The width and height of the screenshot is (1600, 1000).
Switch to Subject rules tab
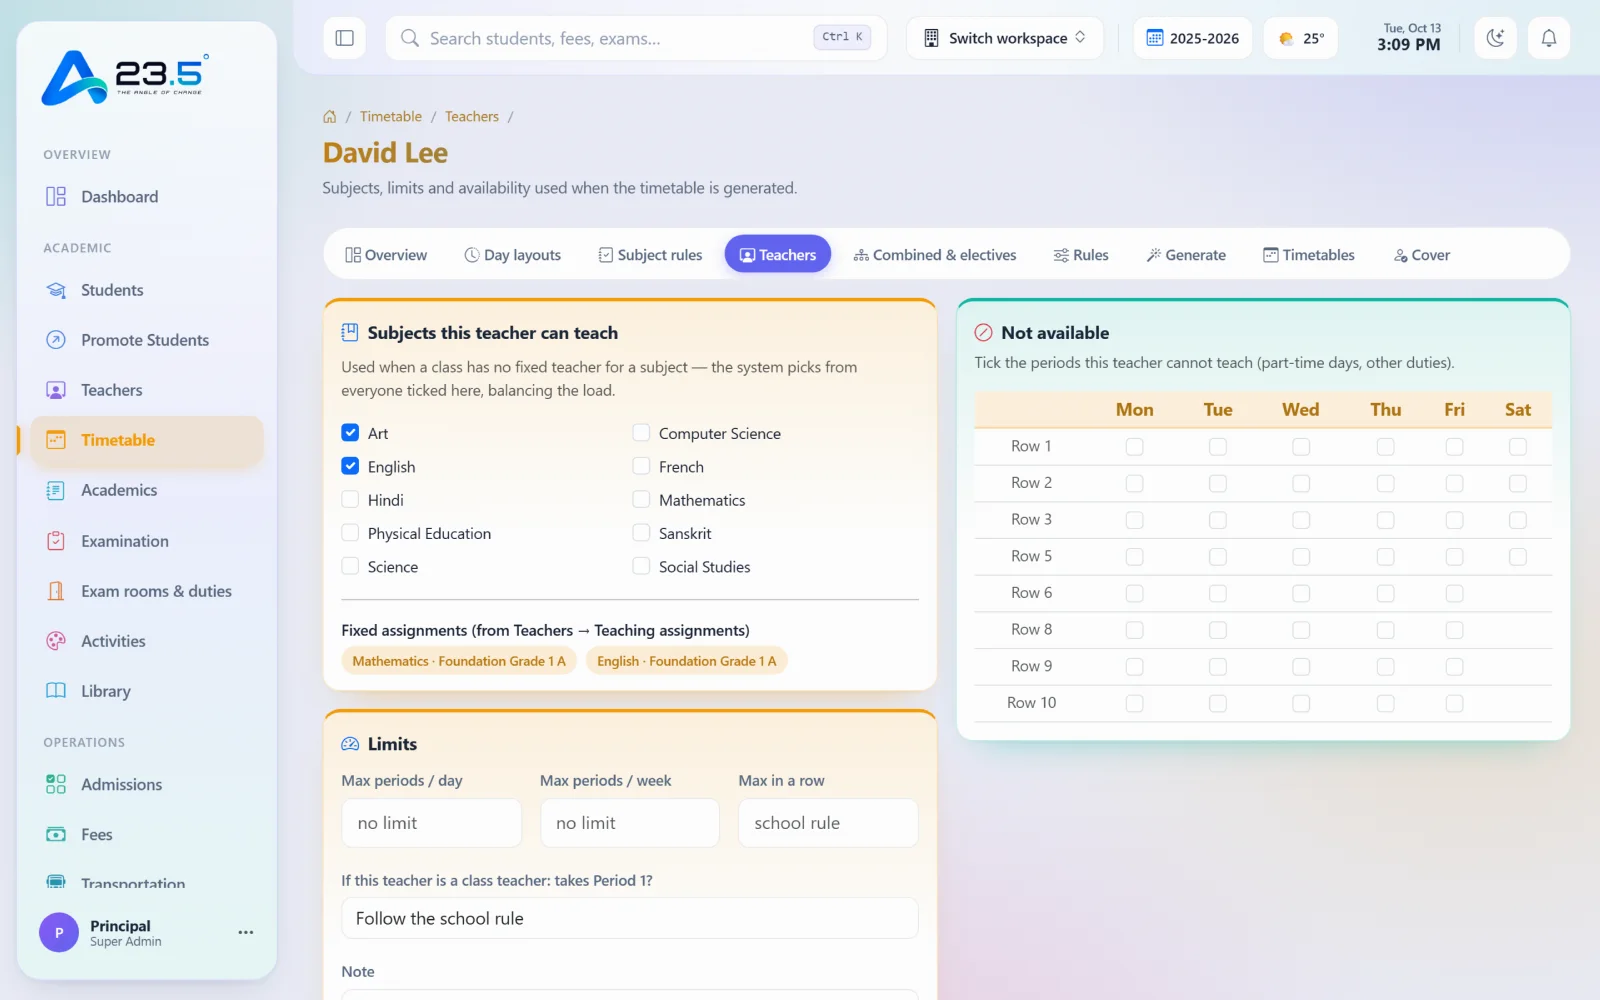pos(650,255)
